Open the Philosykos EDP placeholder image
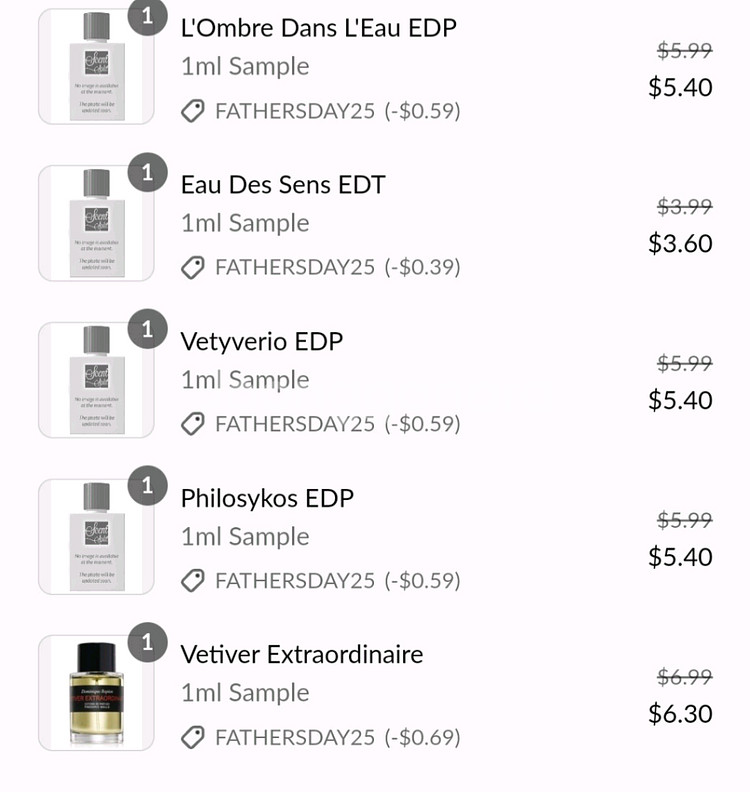The width and height of the screenshot is (750, 792). tap(96, 536)
